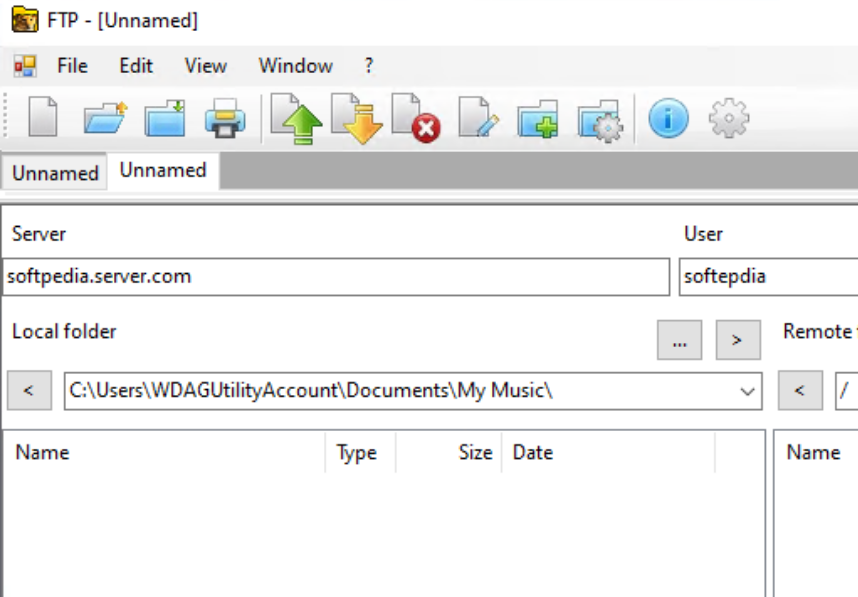Image resolution: width=858 pixels, height=597 pixels.
Task: Click the Save folder icon with green arrow
Action: [x=165, y=120]
